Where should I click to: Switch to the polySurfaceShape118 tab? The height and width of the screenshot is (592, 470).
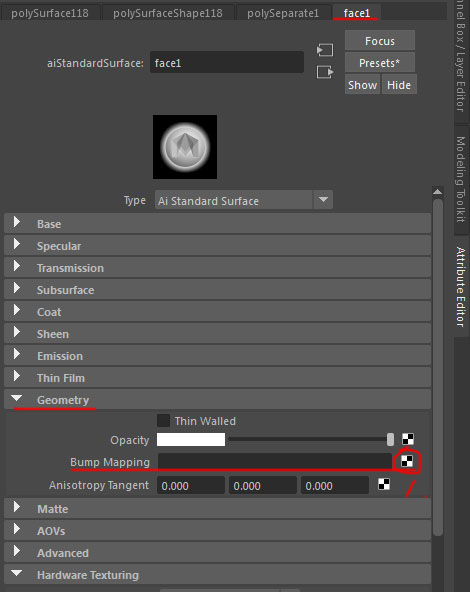click(x=168, y=13)
